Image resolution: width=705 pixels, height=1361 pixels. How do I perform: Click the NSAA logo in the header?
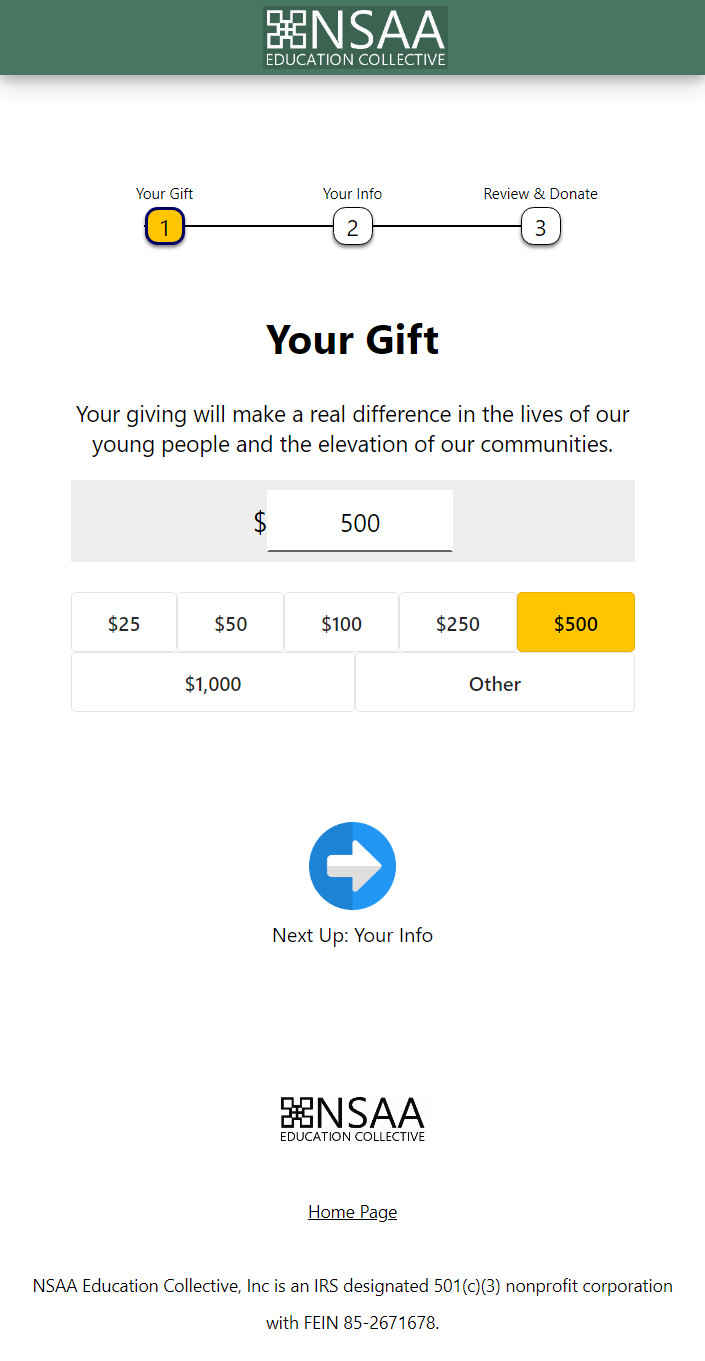coord(355,37)
